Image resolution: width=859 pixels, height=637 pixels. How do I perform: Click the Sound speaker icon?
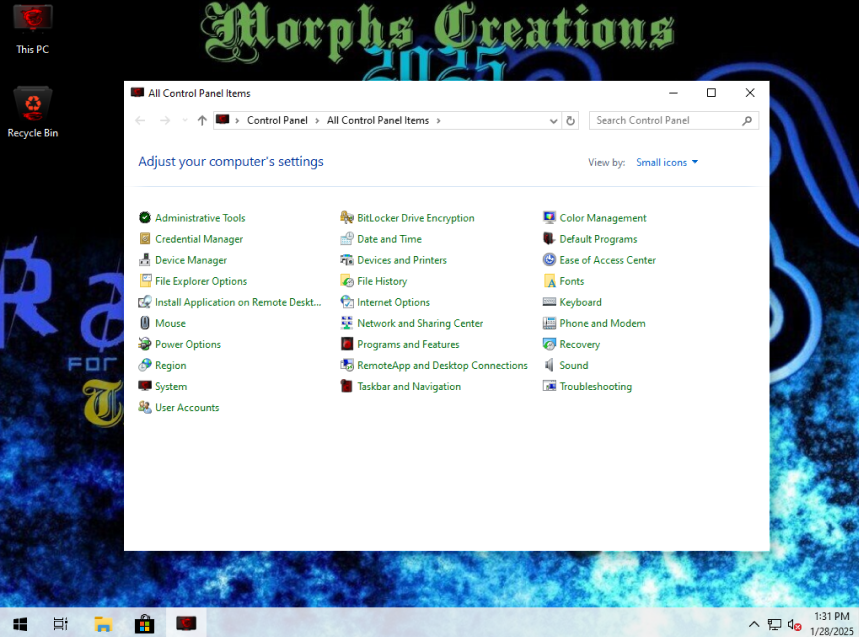549,365
